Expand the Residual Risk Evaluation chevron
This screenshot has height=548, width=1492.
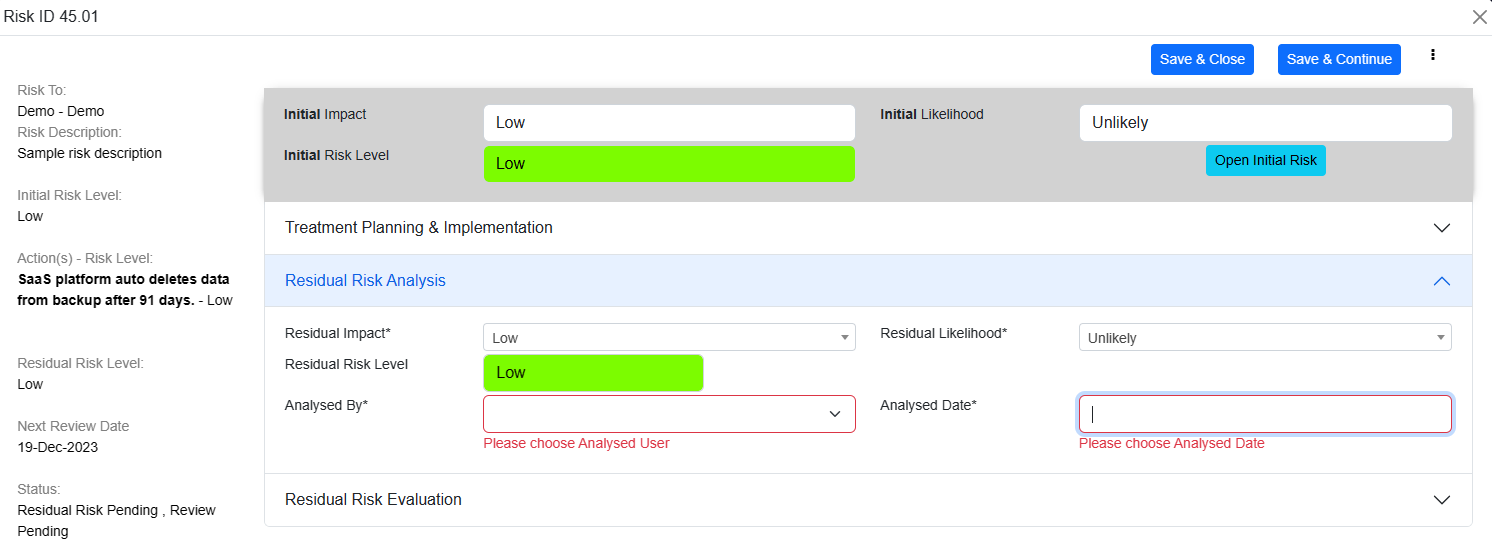click(x=1441, y=500)
